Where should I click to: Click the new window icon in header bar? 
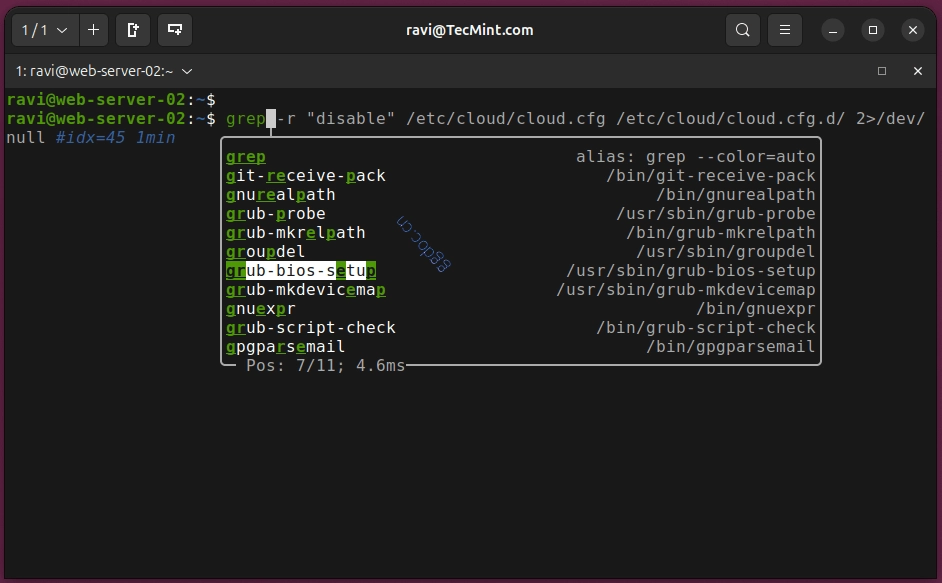click(x=175, y=30)
